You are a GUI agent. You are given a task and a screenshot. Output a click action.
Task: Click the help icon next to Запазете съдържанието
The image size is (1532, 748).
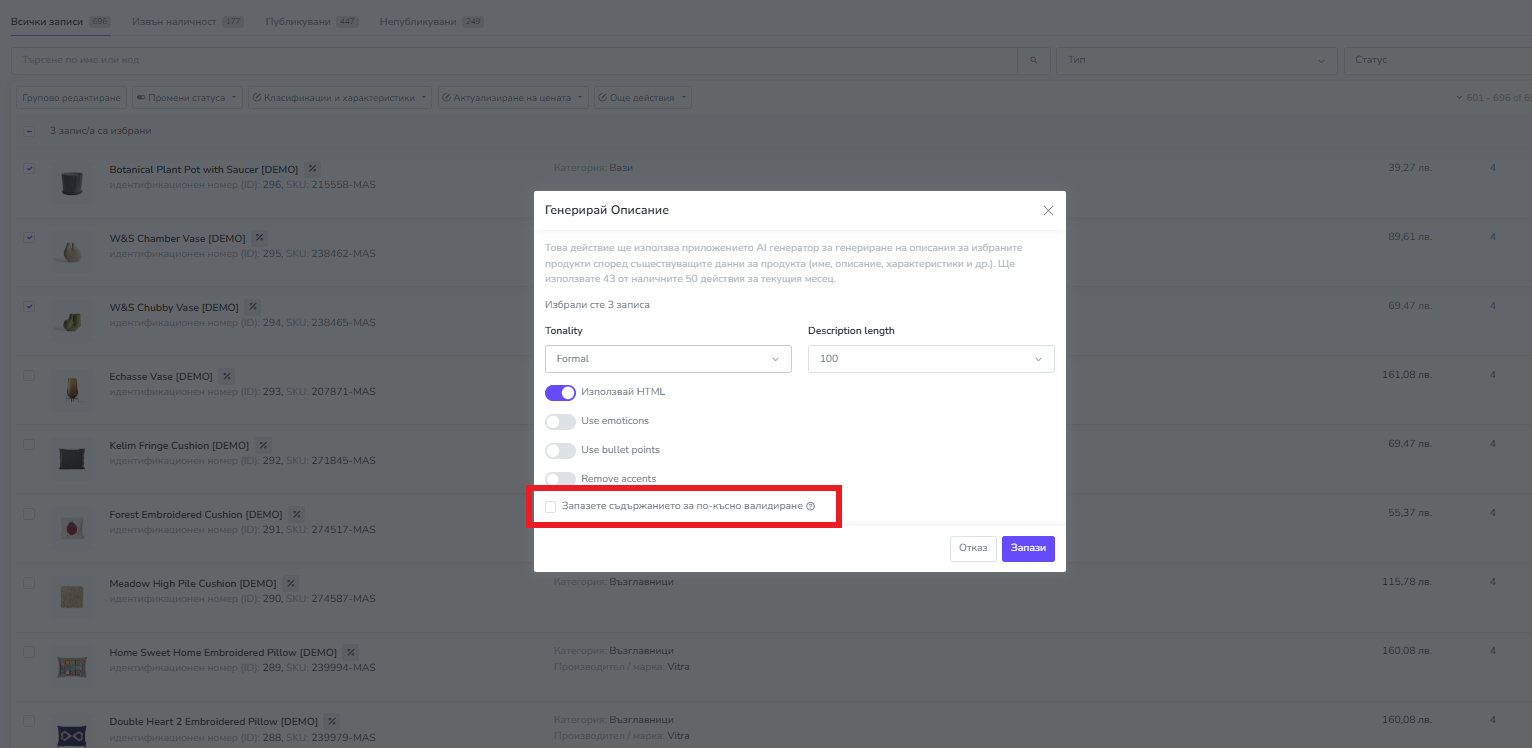coord(810,507)
